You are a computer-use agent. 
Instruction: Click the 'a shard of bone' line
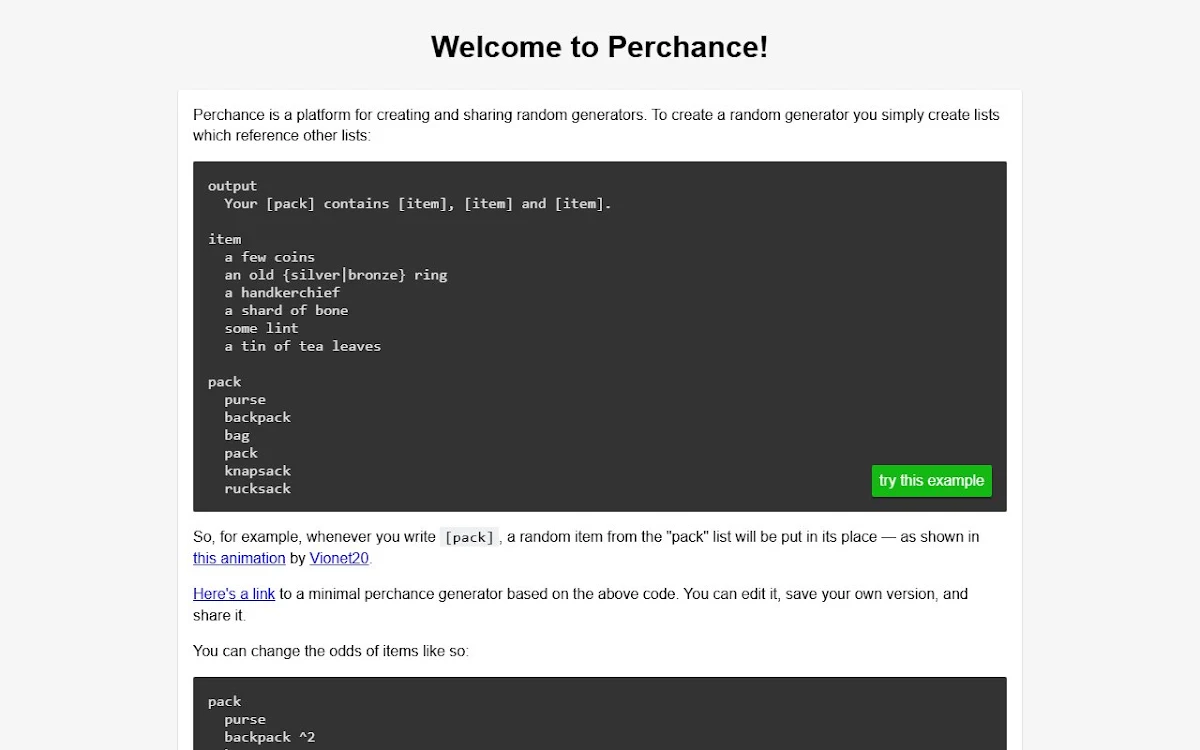286,311
